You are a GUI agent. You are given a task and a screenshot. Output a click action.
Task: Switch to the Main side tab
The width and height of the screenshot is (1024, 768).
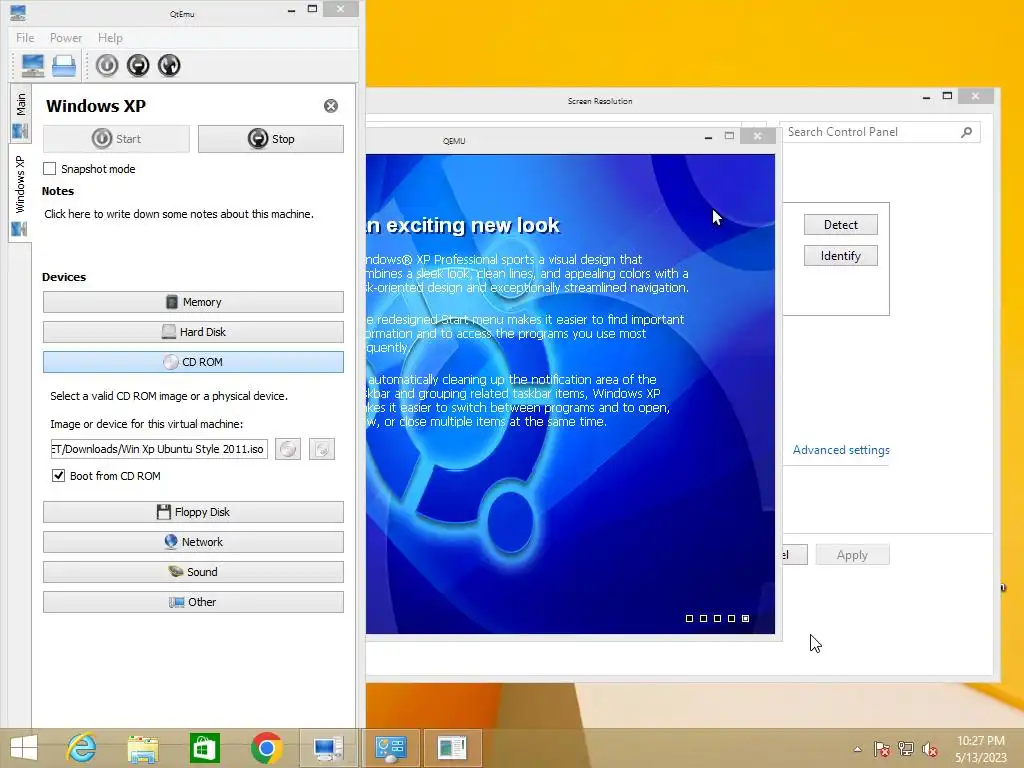point(20,113)
